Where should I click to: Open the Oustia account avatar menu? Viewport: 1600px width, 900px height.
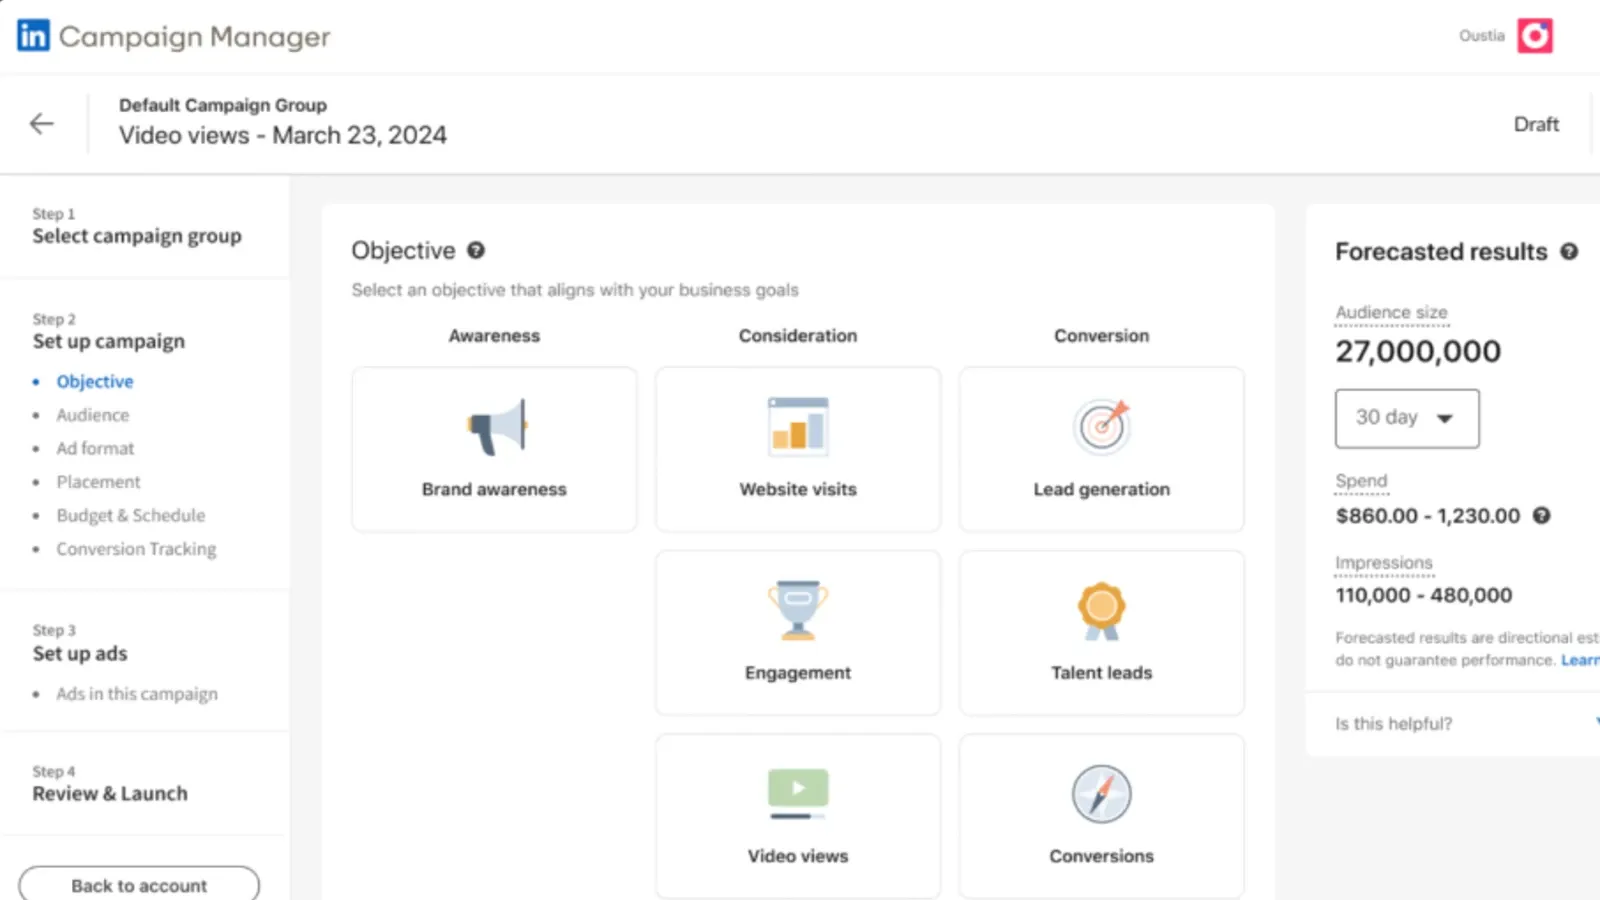(1535, 36)
